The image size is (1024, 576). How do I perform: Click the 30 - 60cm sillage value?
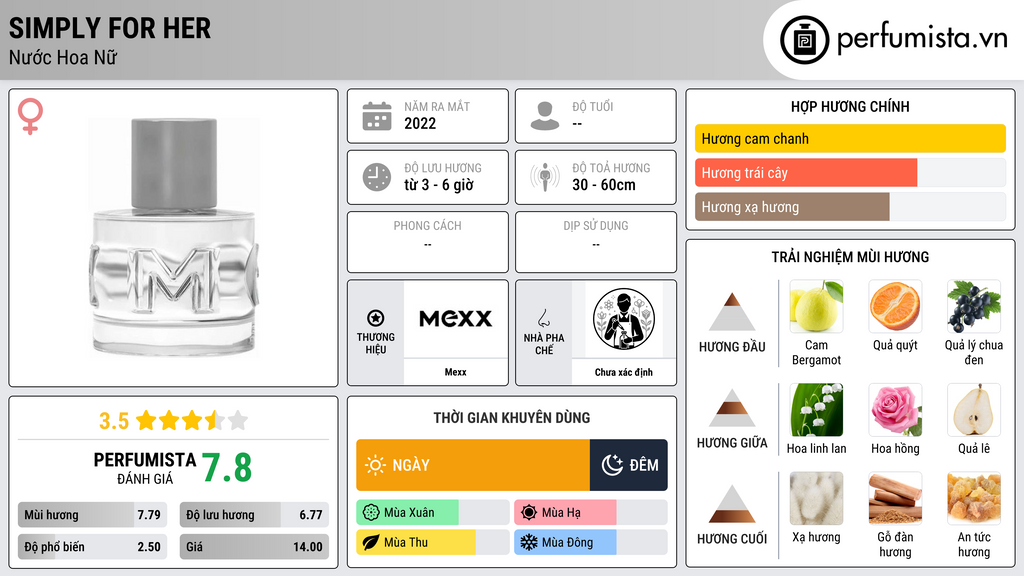603,185
